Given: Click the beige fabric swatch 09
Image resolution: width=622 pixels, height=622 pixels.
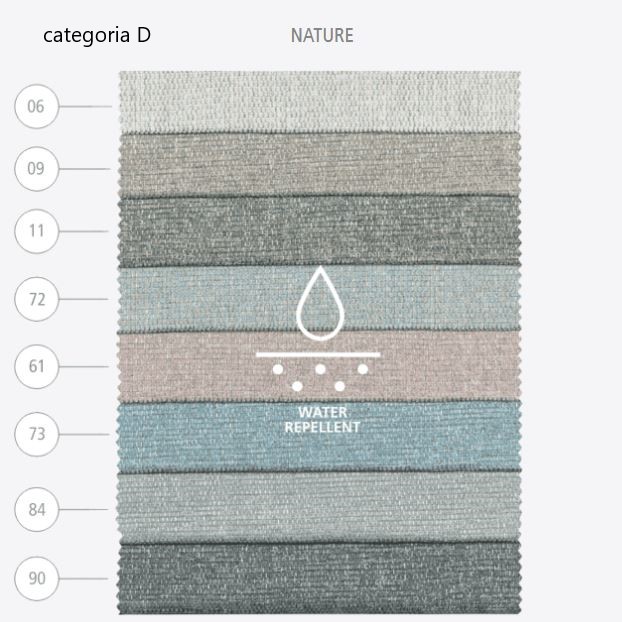Looking at the screenshot, I should (320, 165).
